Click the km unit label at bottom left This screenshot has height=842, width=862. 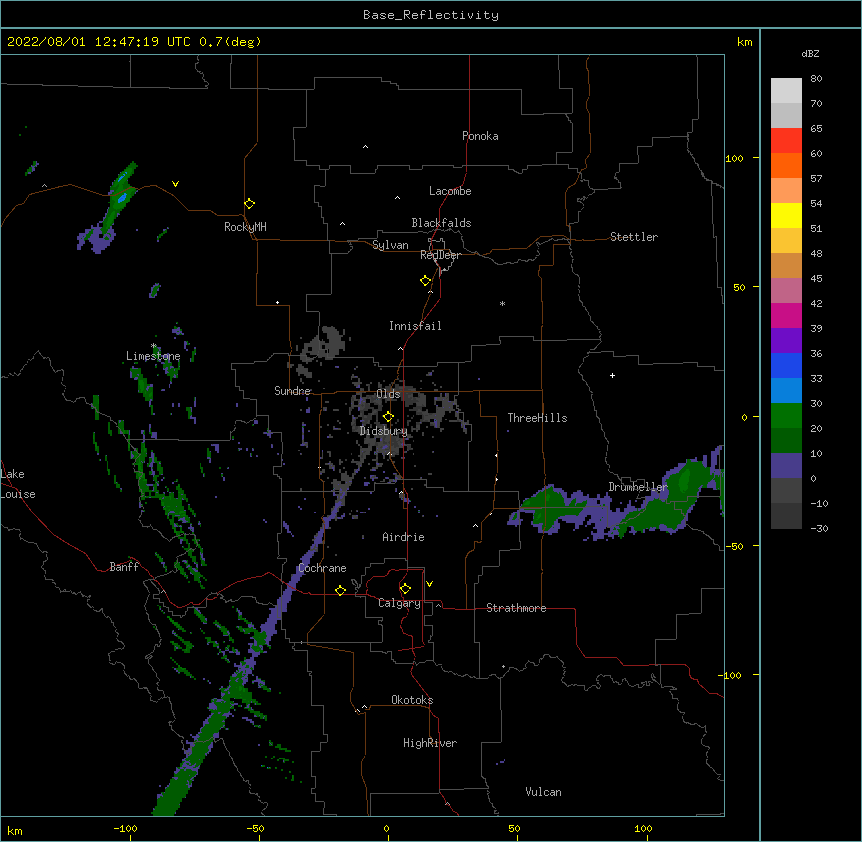[x=15, y=831]
